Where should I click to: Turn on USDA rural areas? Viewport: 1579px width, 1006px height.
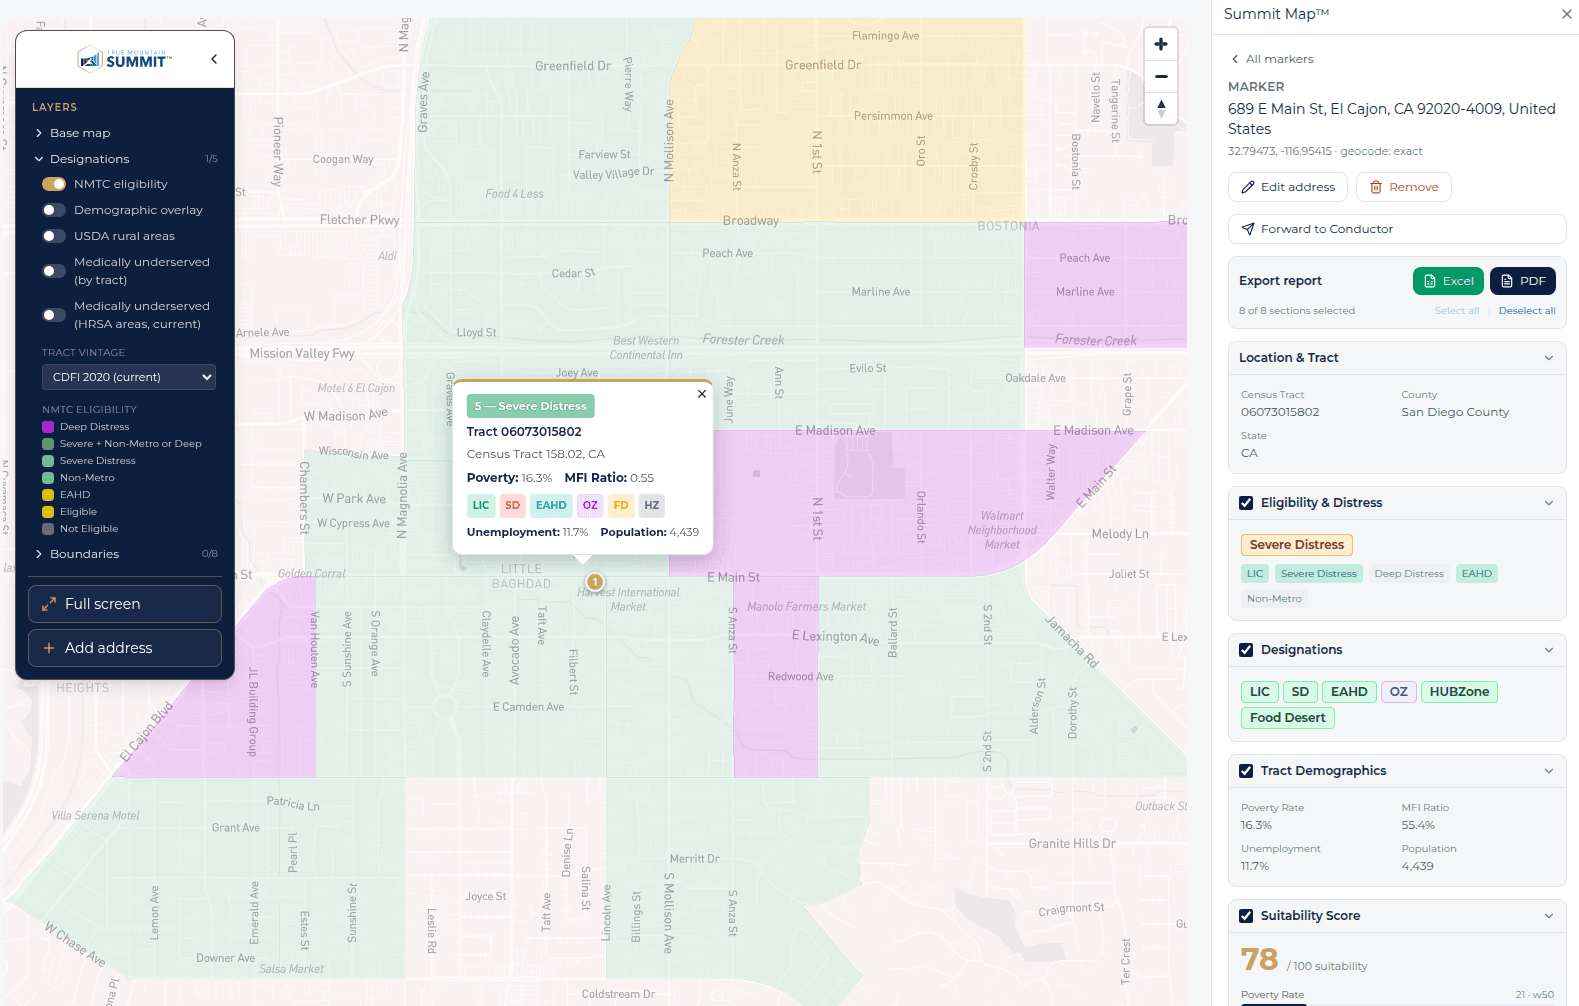(x=54, y=236)
